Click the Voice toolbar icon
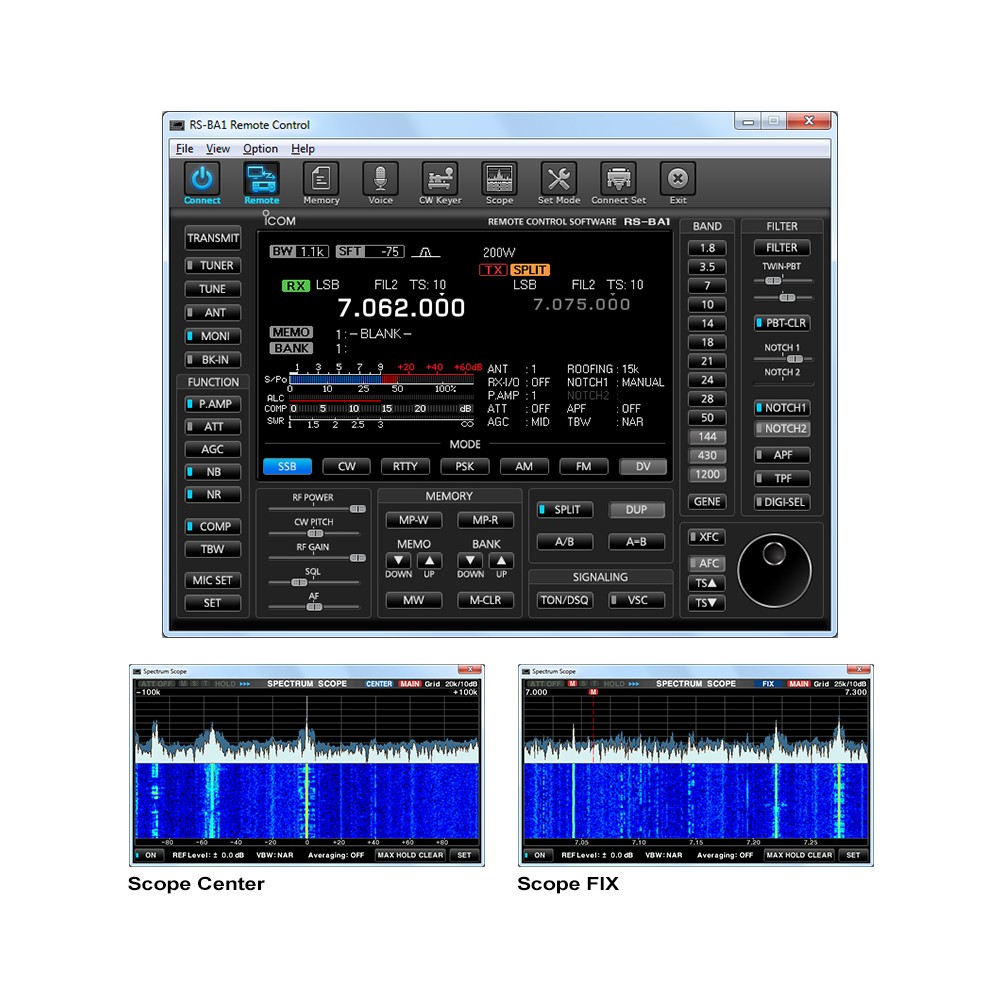Screen dimensions: 1000x1000 (x=380, y=180)
